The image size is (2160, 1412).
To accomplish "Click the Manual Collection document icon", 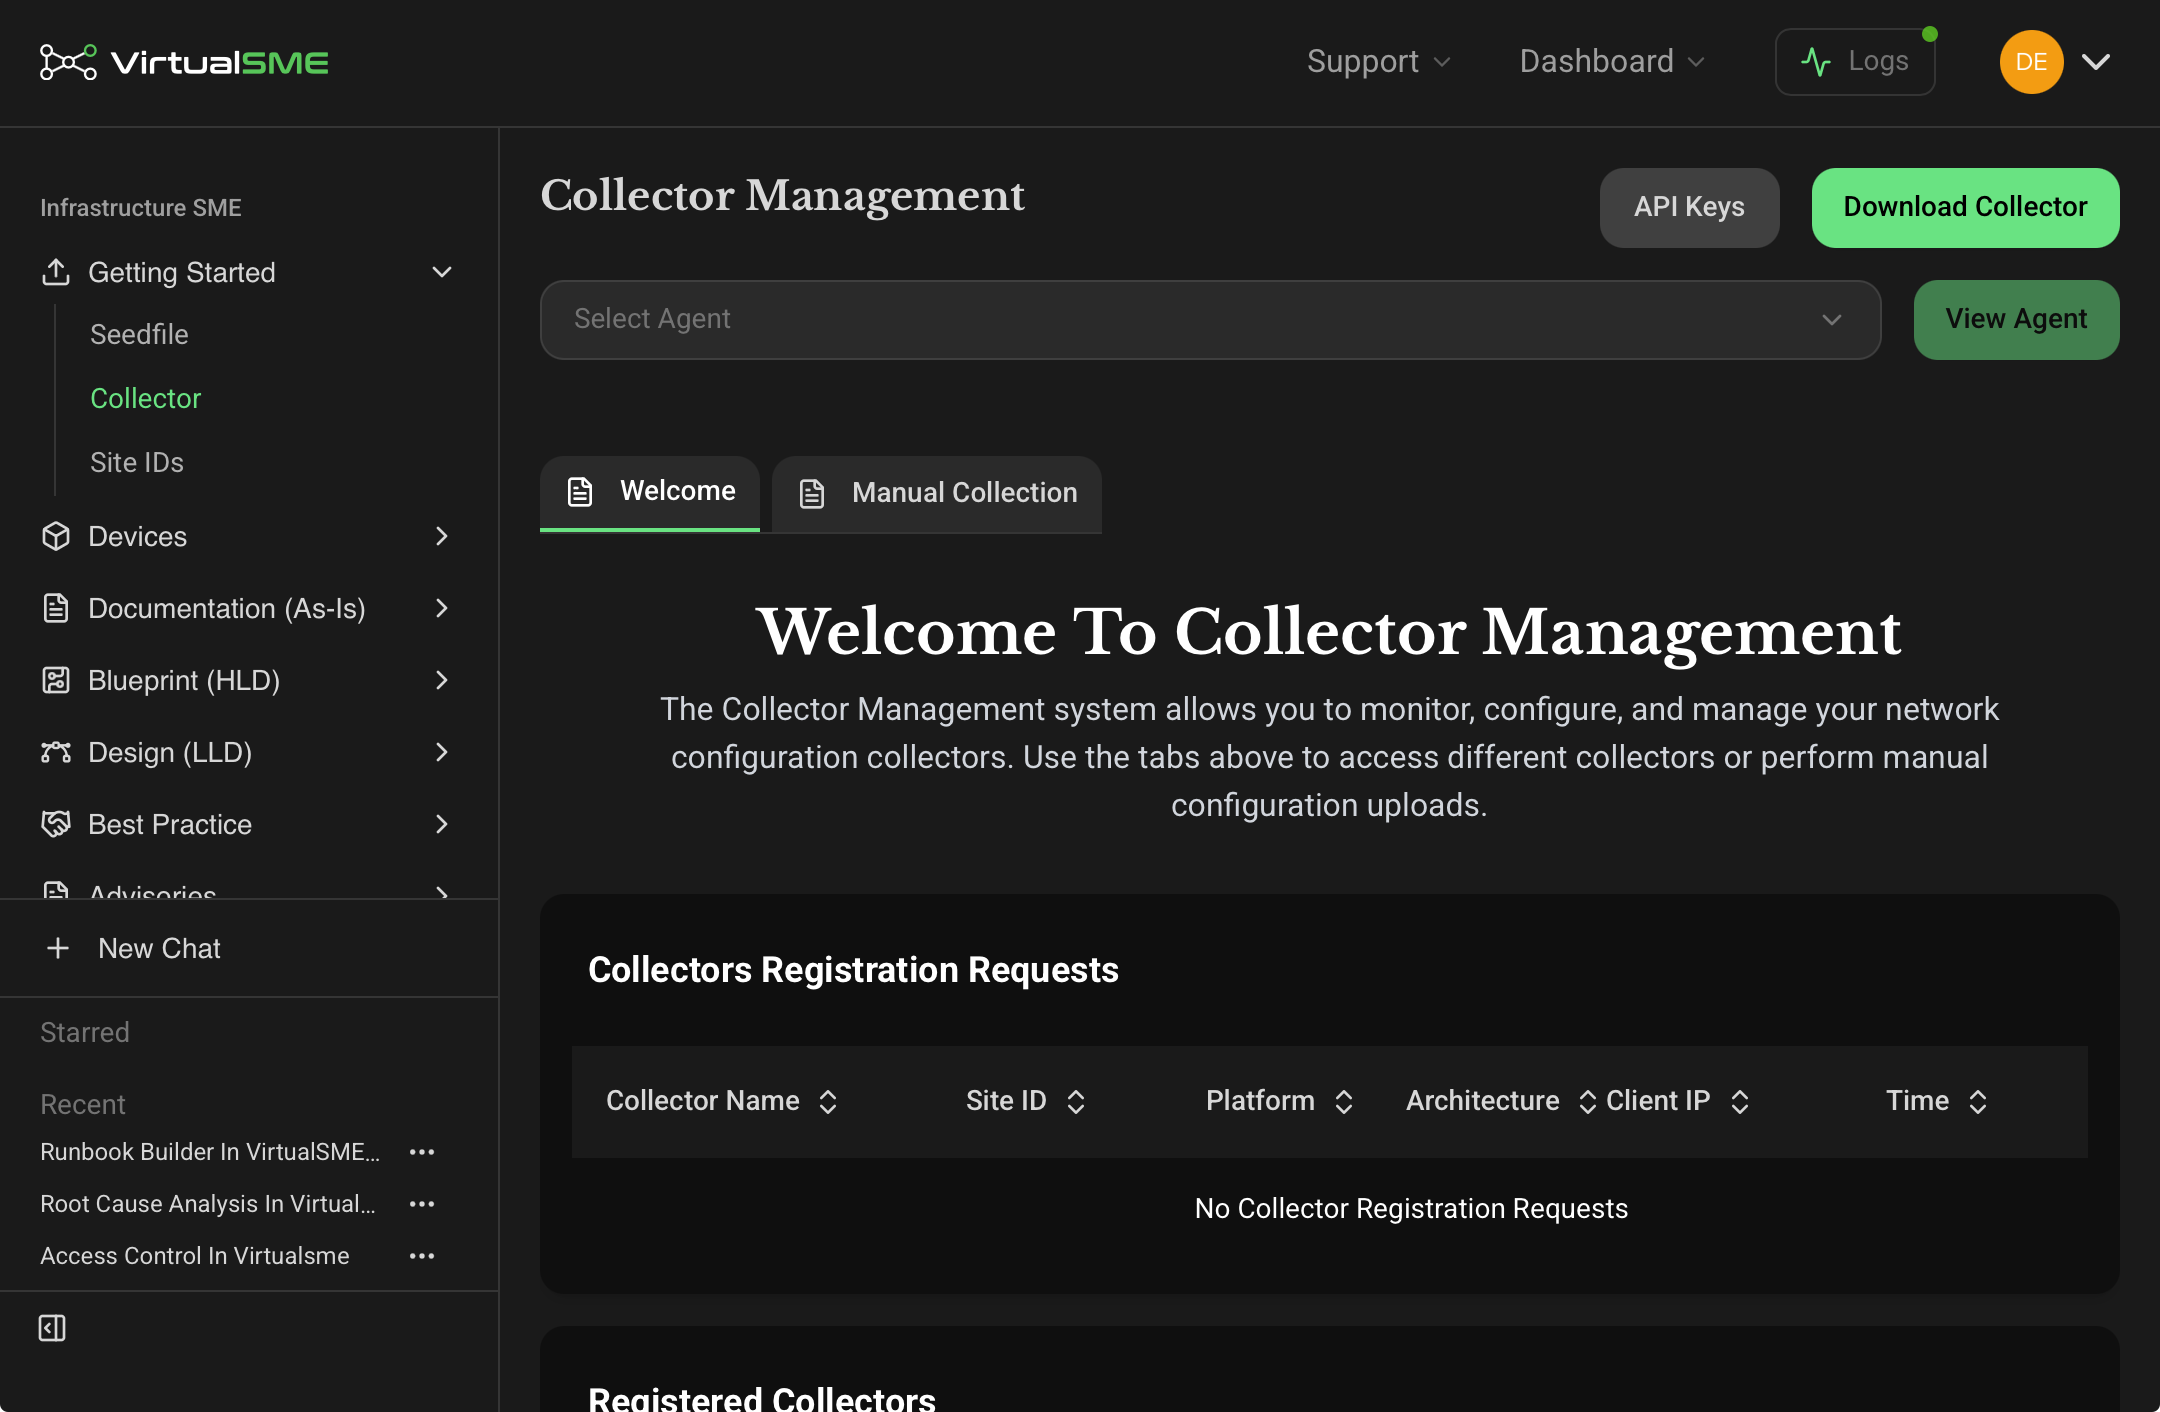I will click(x=812, y=493).
